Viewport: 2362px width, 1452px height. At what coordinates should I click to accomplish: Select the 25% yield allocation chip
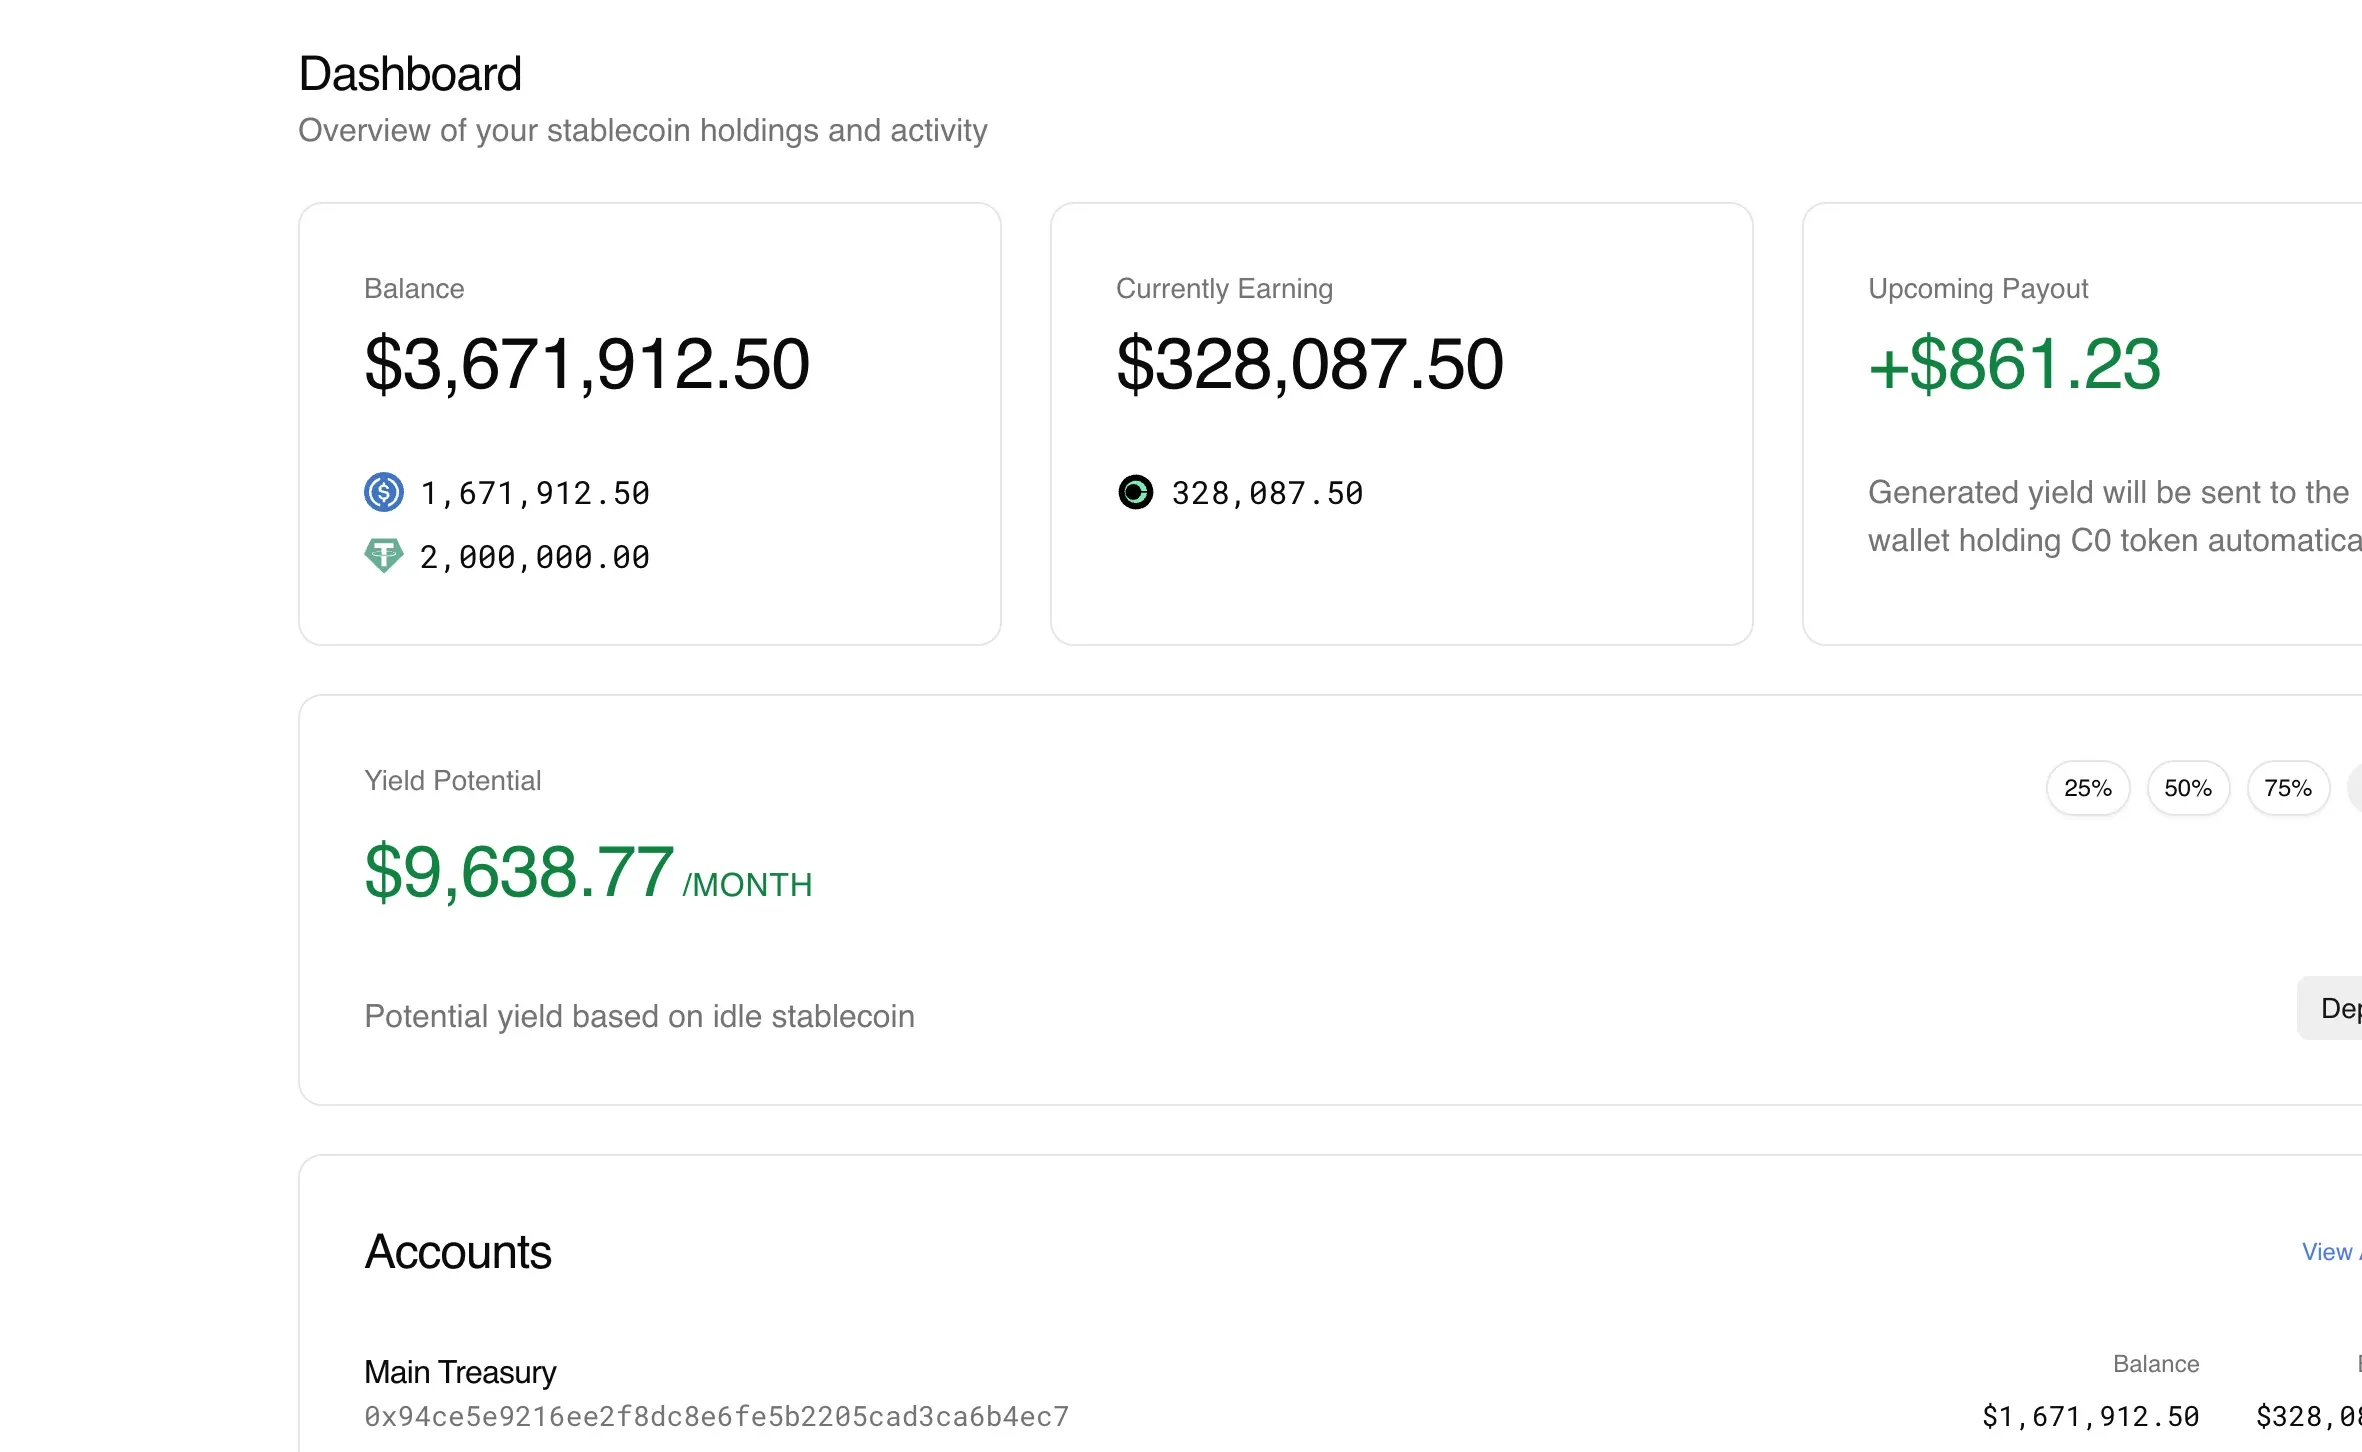pos(2087,788)
